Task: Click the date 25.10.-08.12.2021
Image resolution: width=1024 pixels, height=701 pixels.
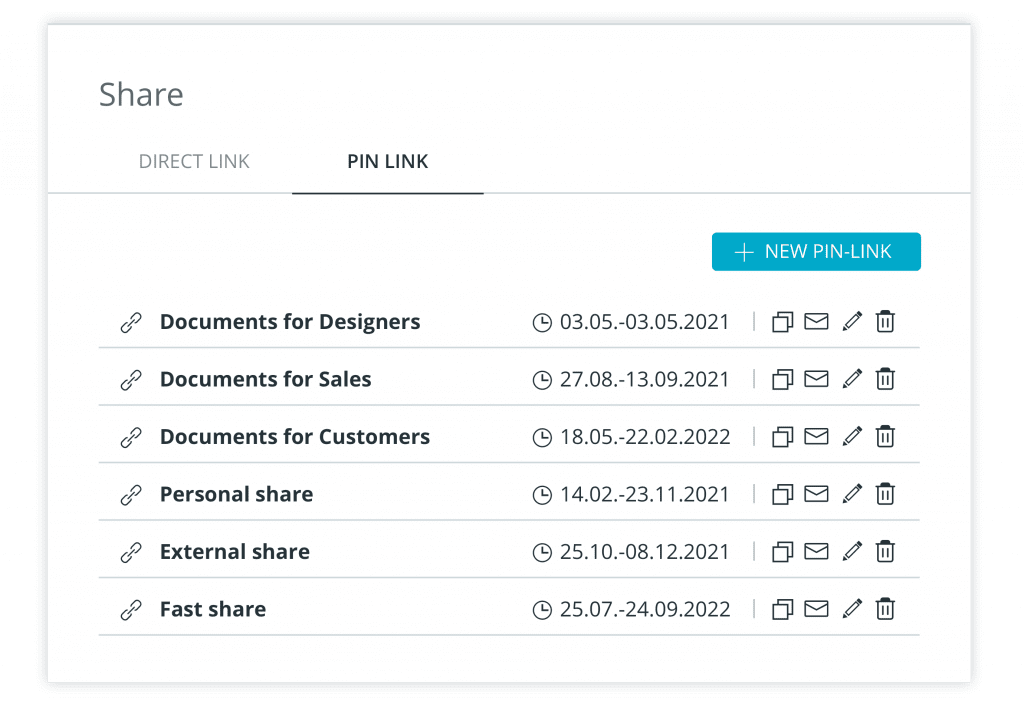Action: tap(645, 551)
